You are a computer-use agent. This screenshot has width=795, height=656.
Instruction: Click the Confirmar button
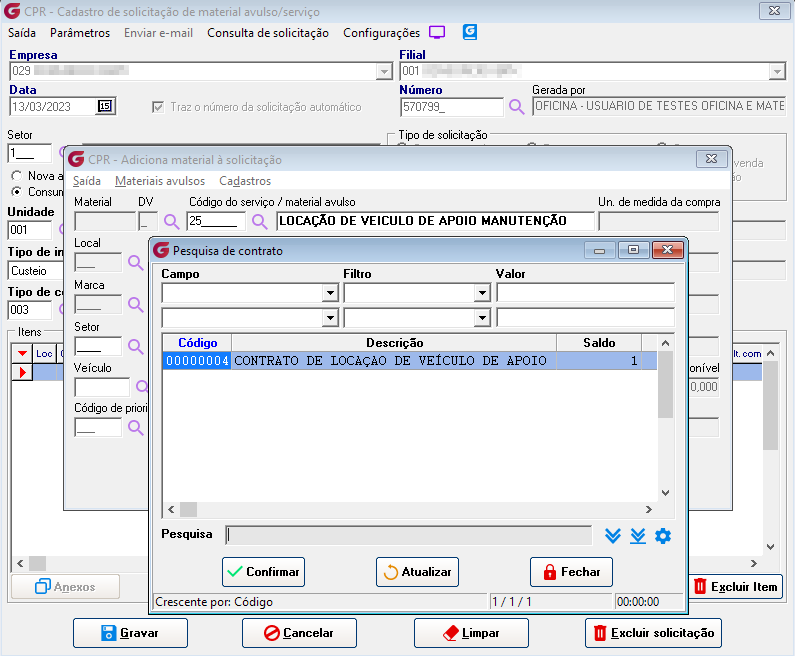click(263, 572)
